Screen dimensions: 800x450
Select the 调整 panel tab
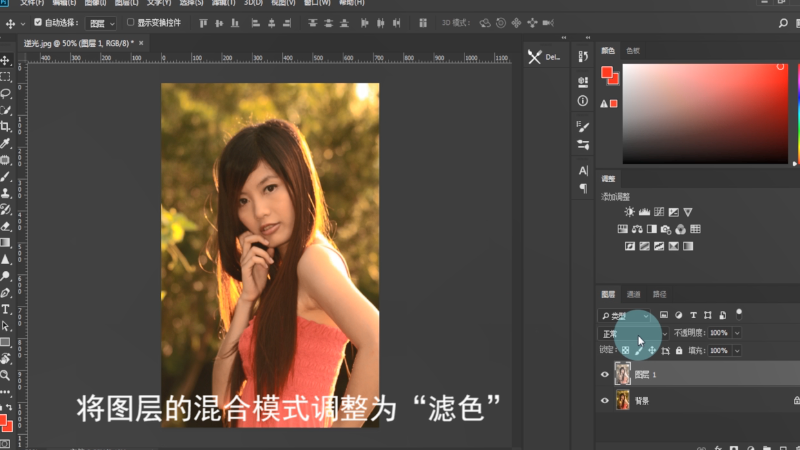pyautogui.click(x=608, y=179)
